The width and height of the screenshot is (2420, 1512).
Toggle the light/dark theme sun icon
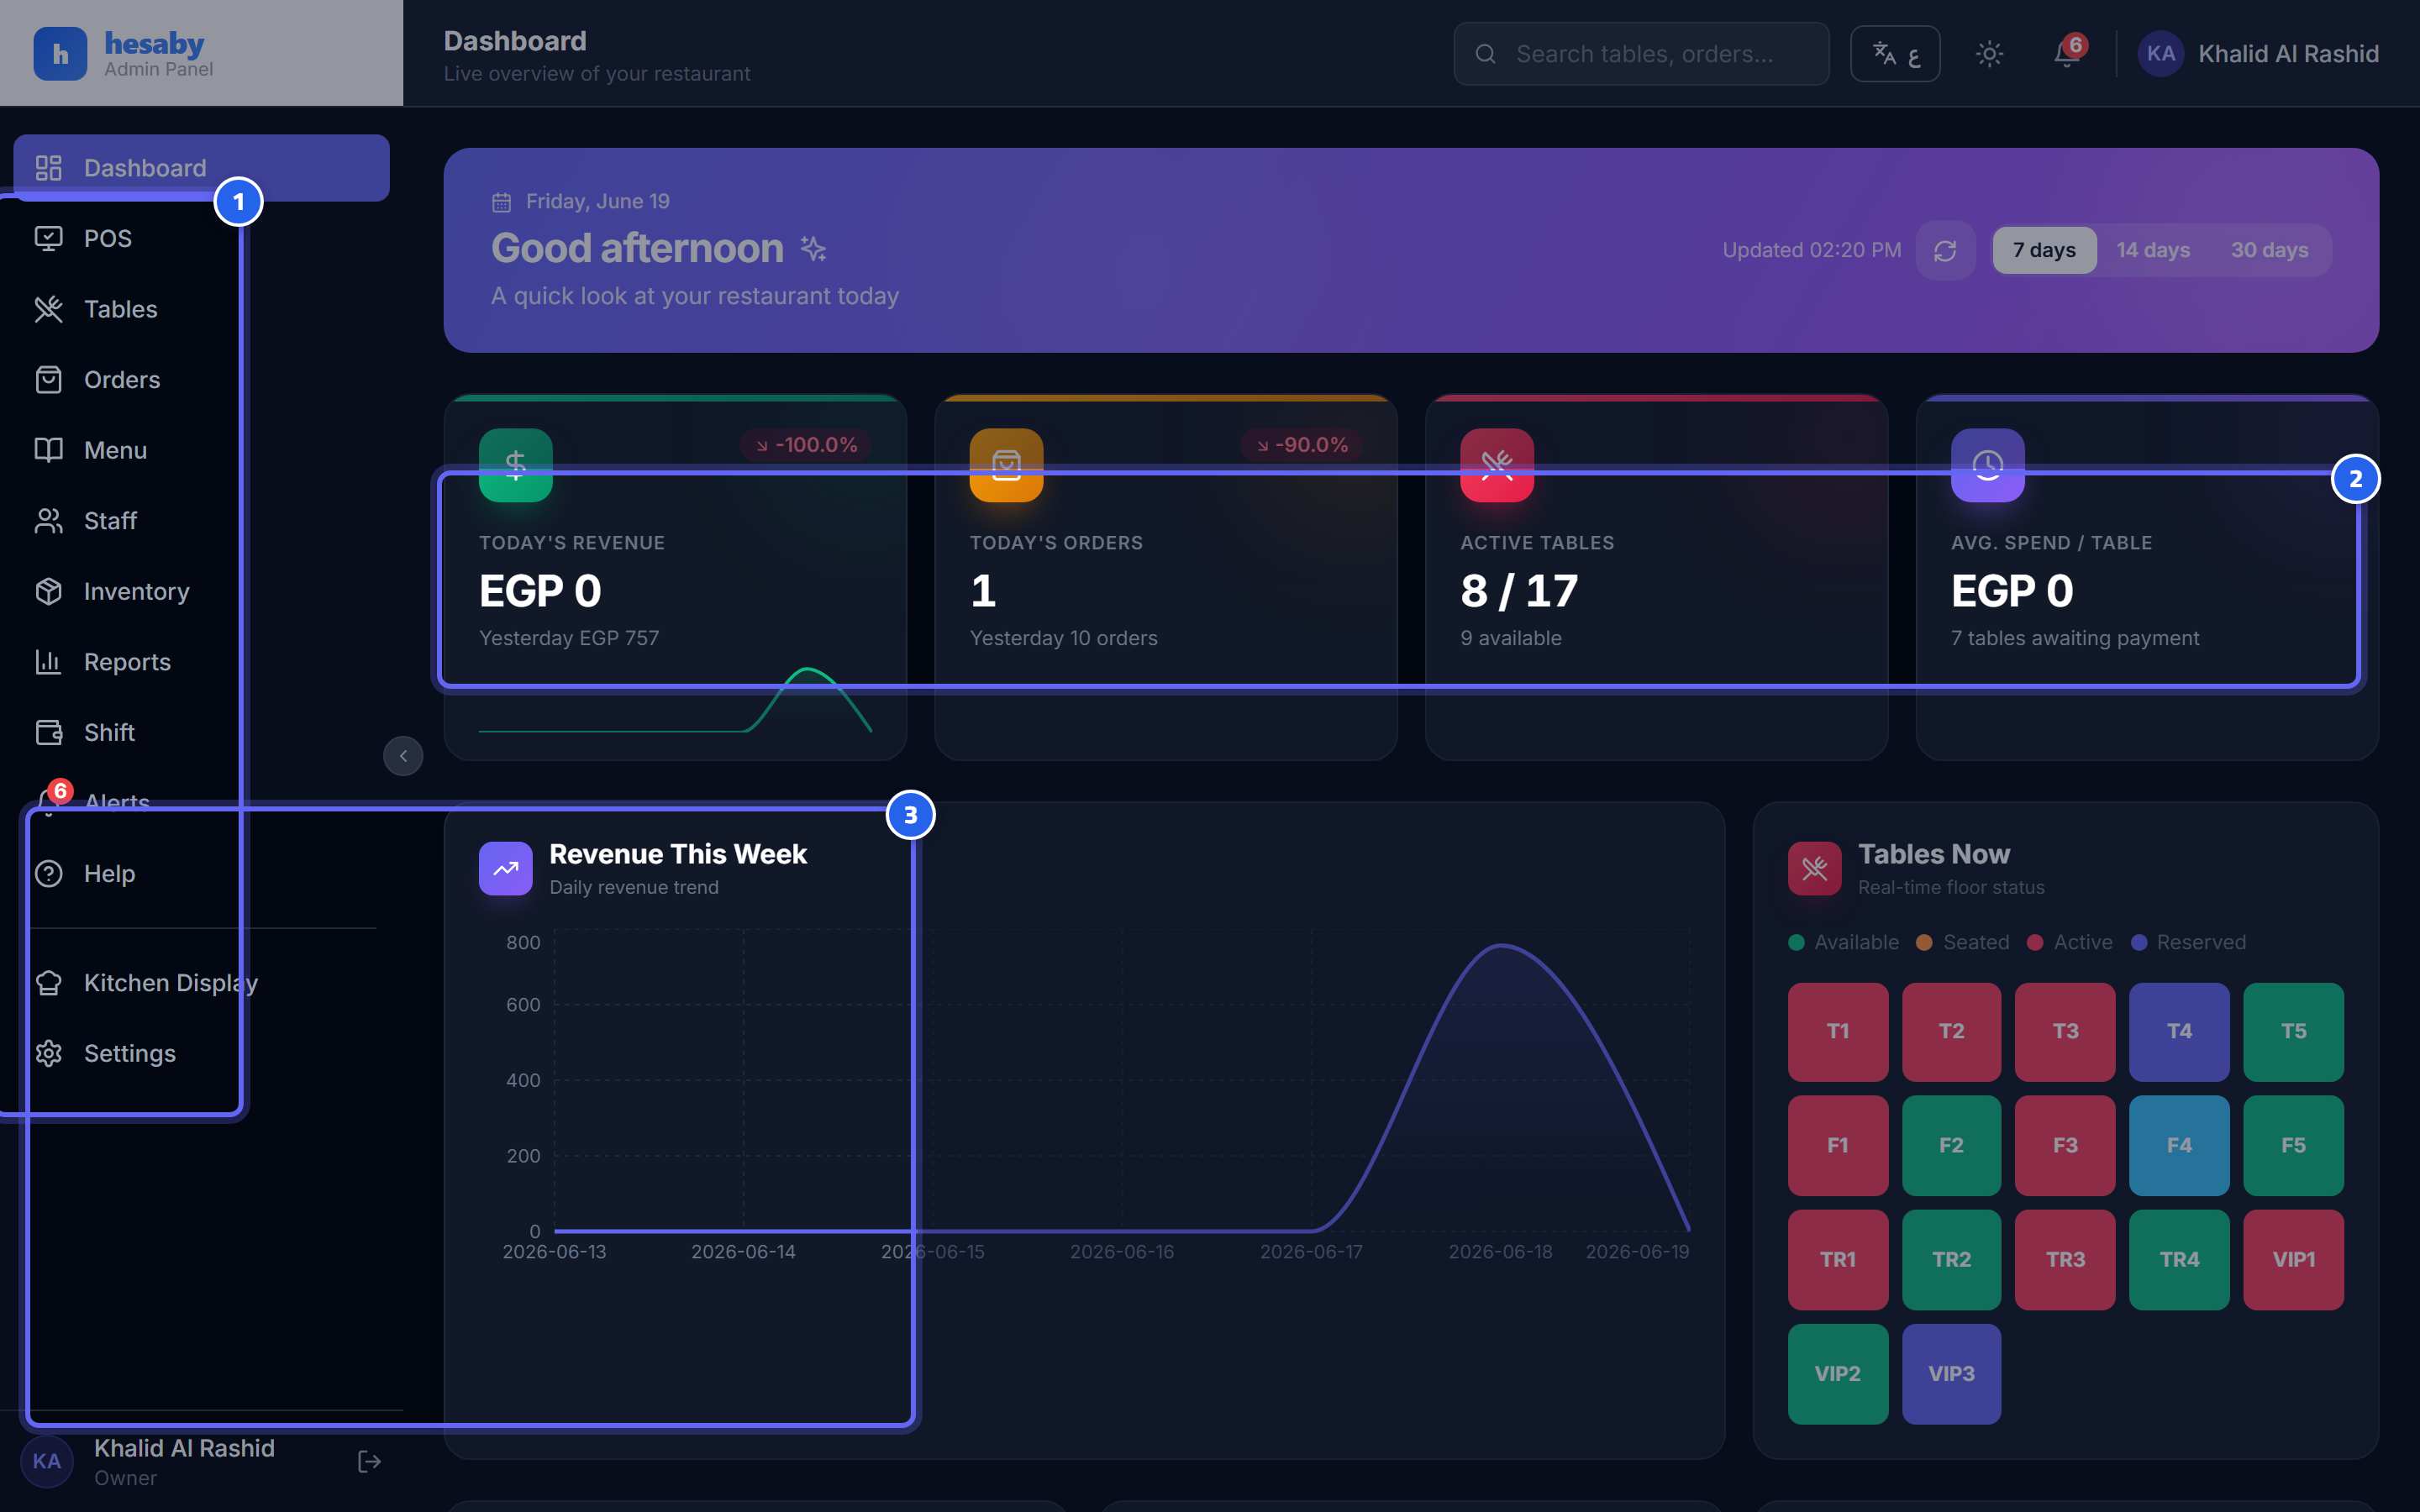[1989, 54]
